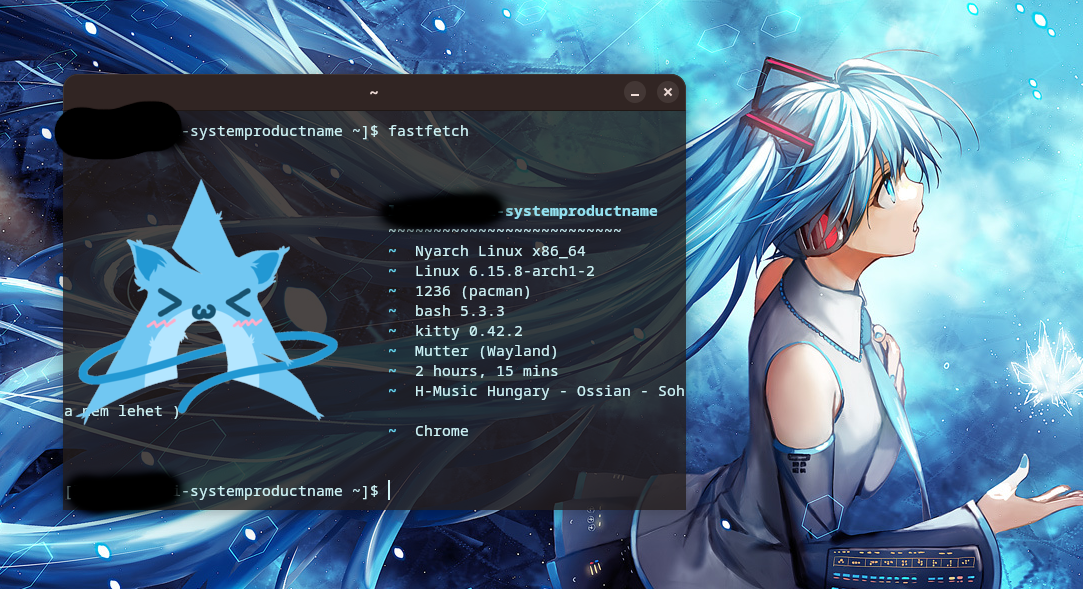Select the 'Mutter (Wayland)' line

(x=486, y=351)
